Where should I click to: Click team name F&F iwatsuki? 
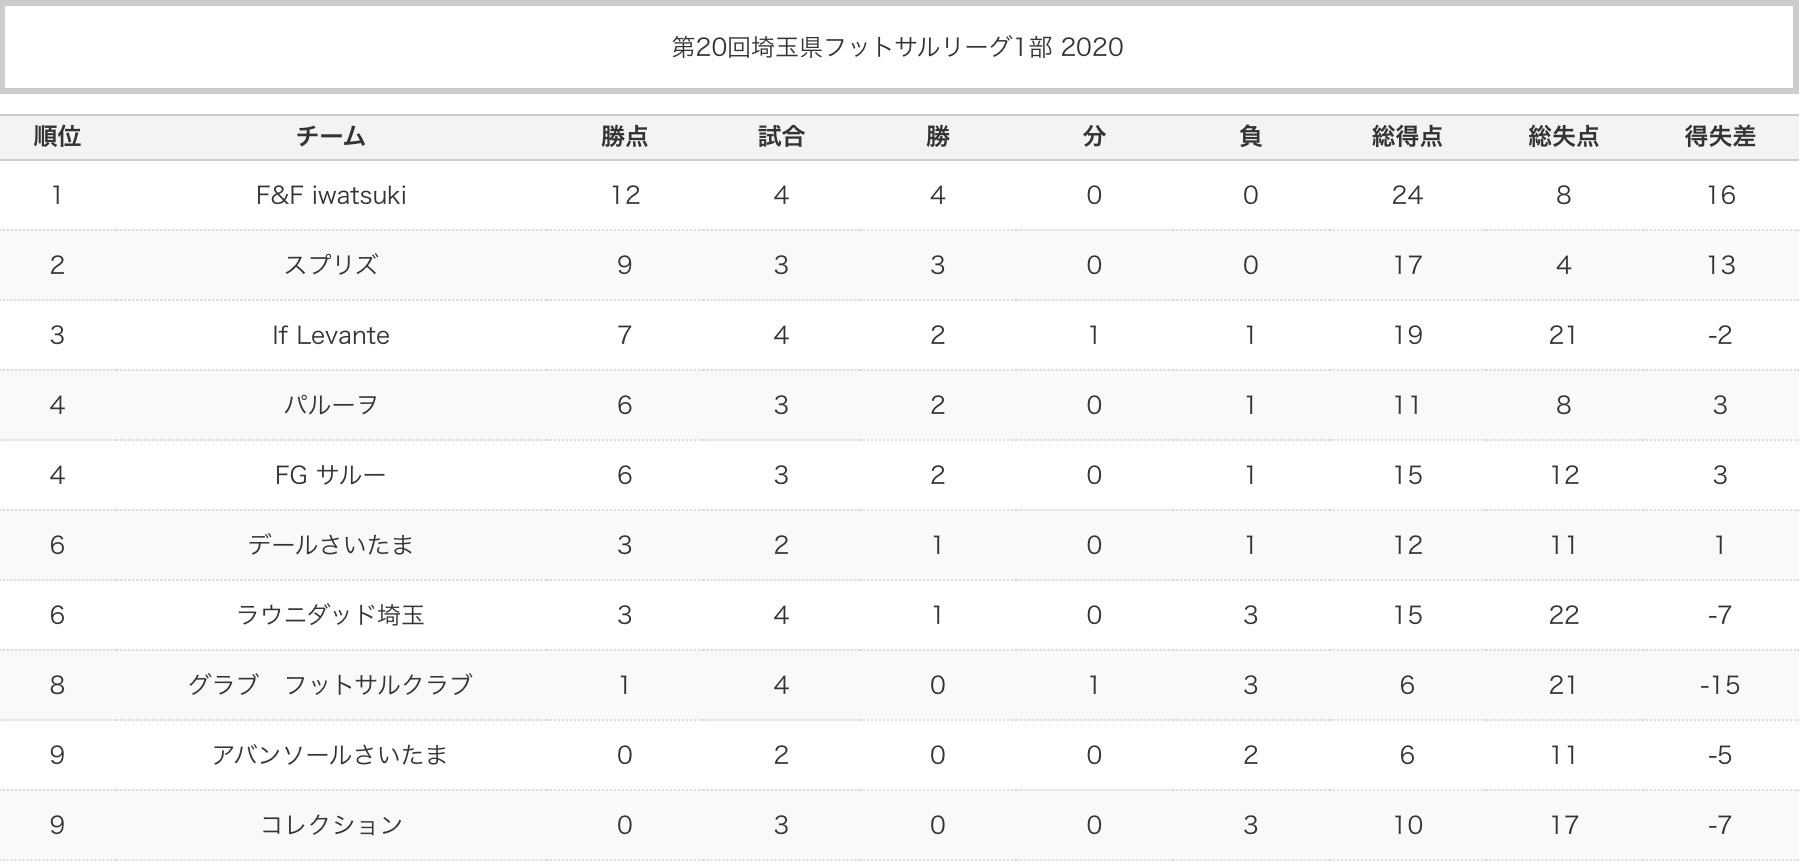[x=331, y=195]
